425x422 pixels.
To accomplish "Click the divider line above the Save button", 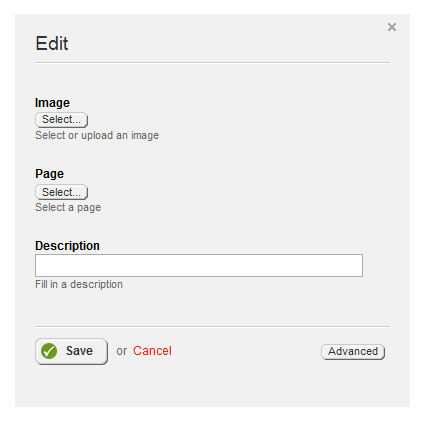I will click(212, 326).
